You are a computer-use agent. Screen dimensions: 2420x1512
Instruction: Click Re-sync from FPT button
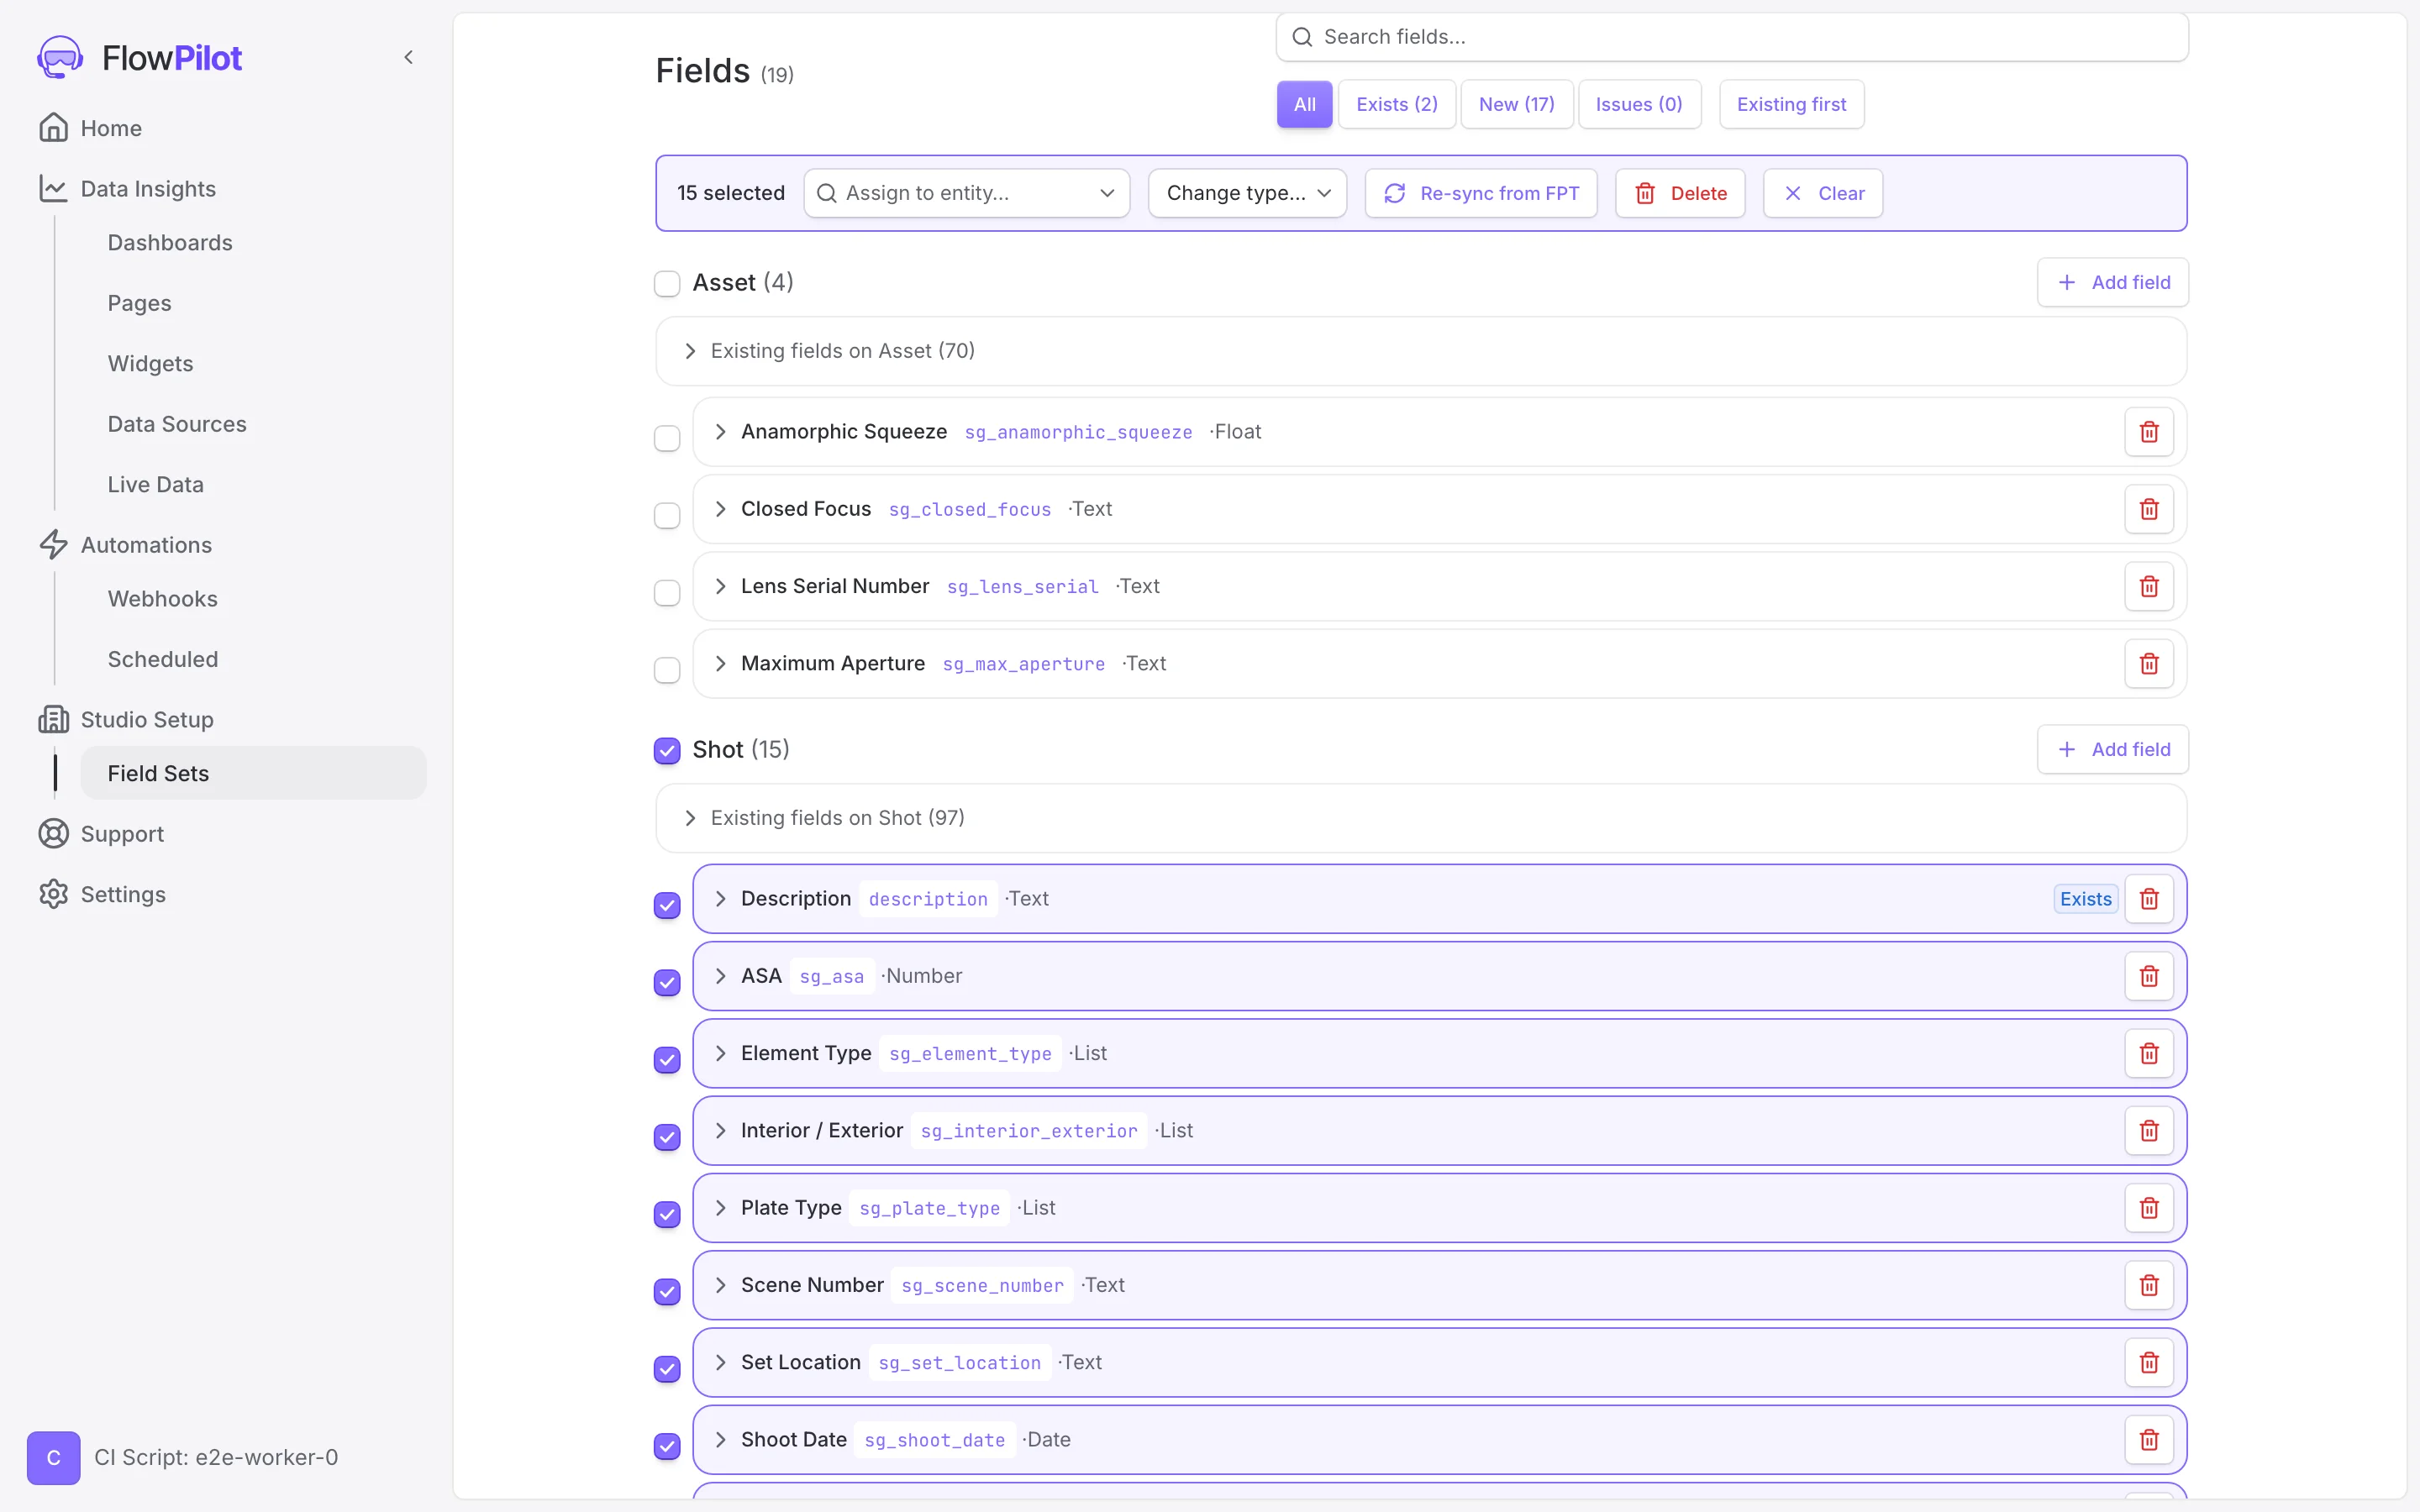pyautogui.click(x=1481, y=193)
